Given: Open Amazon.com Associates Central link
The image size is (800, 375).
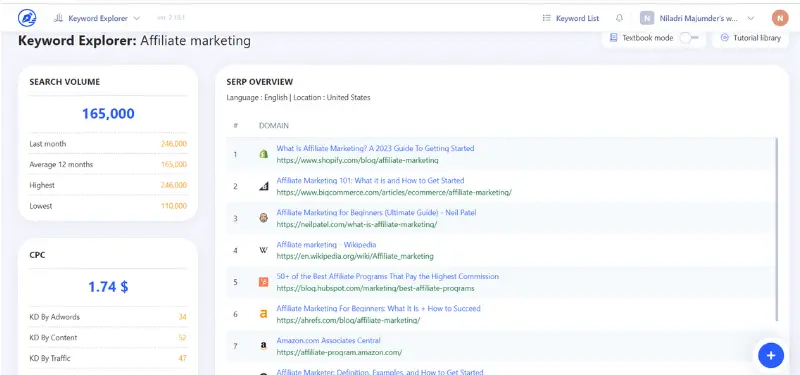Looking at the screenshot, I should (328, 341).
